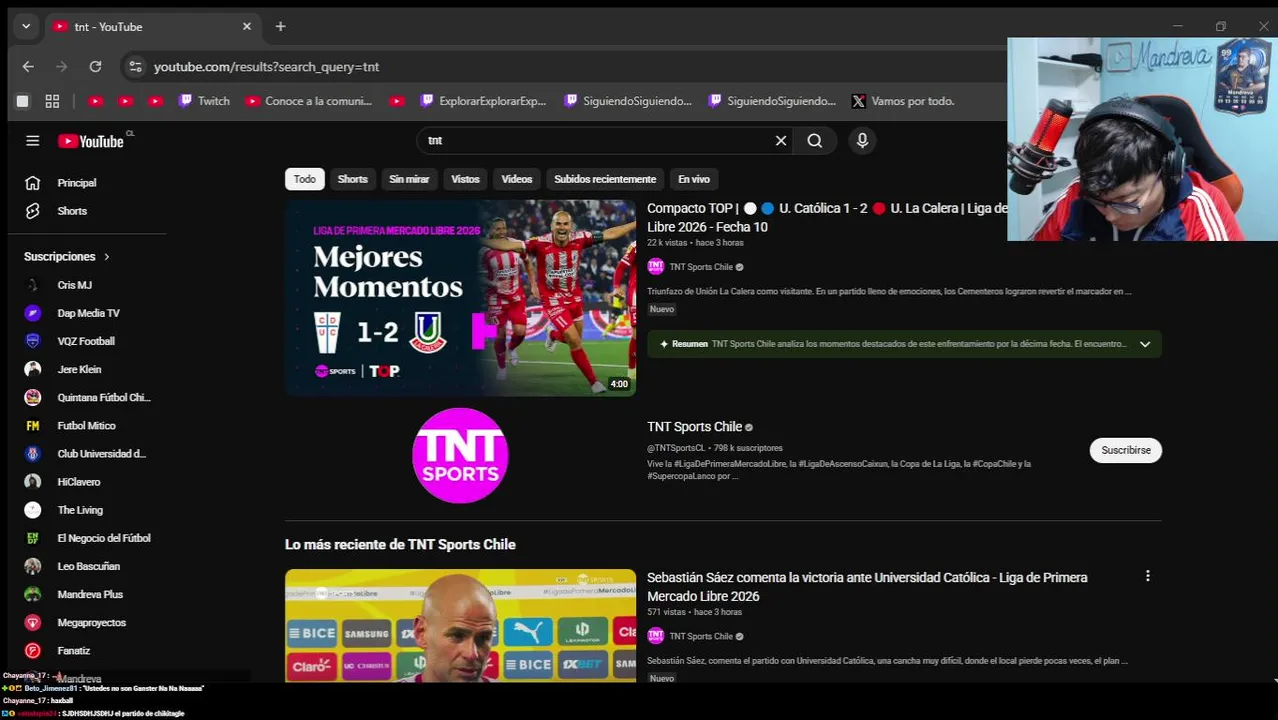This screenshot has width=1278, height=720.
Task: Open the VQZ Football subscription
Action: [87, 341]
